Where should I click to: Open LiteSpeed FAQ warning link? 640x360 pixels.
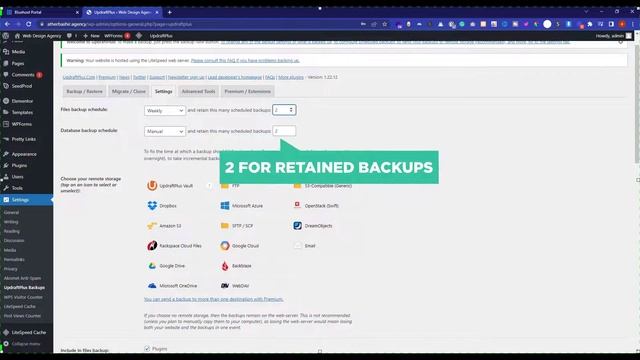(245, 60)
